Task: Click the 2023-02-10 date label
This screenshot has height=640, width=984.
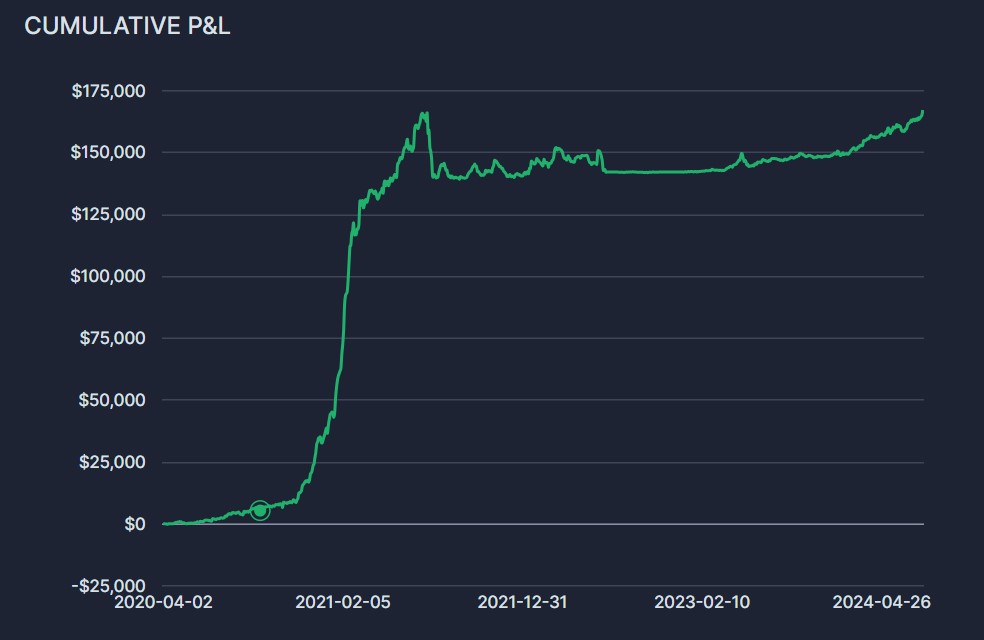Action: pos(702,602)
